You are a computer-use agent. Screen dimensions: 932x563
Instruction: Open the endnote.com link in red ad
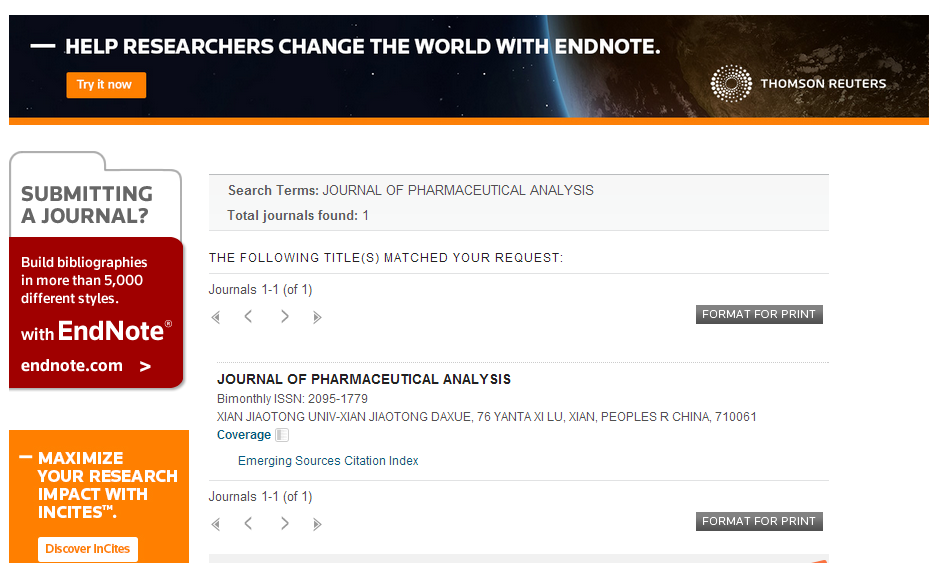[86, 366]
